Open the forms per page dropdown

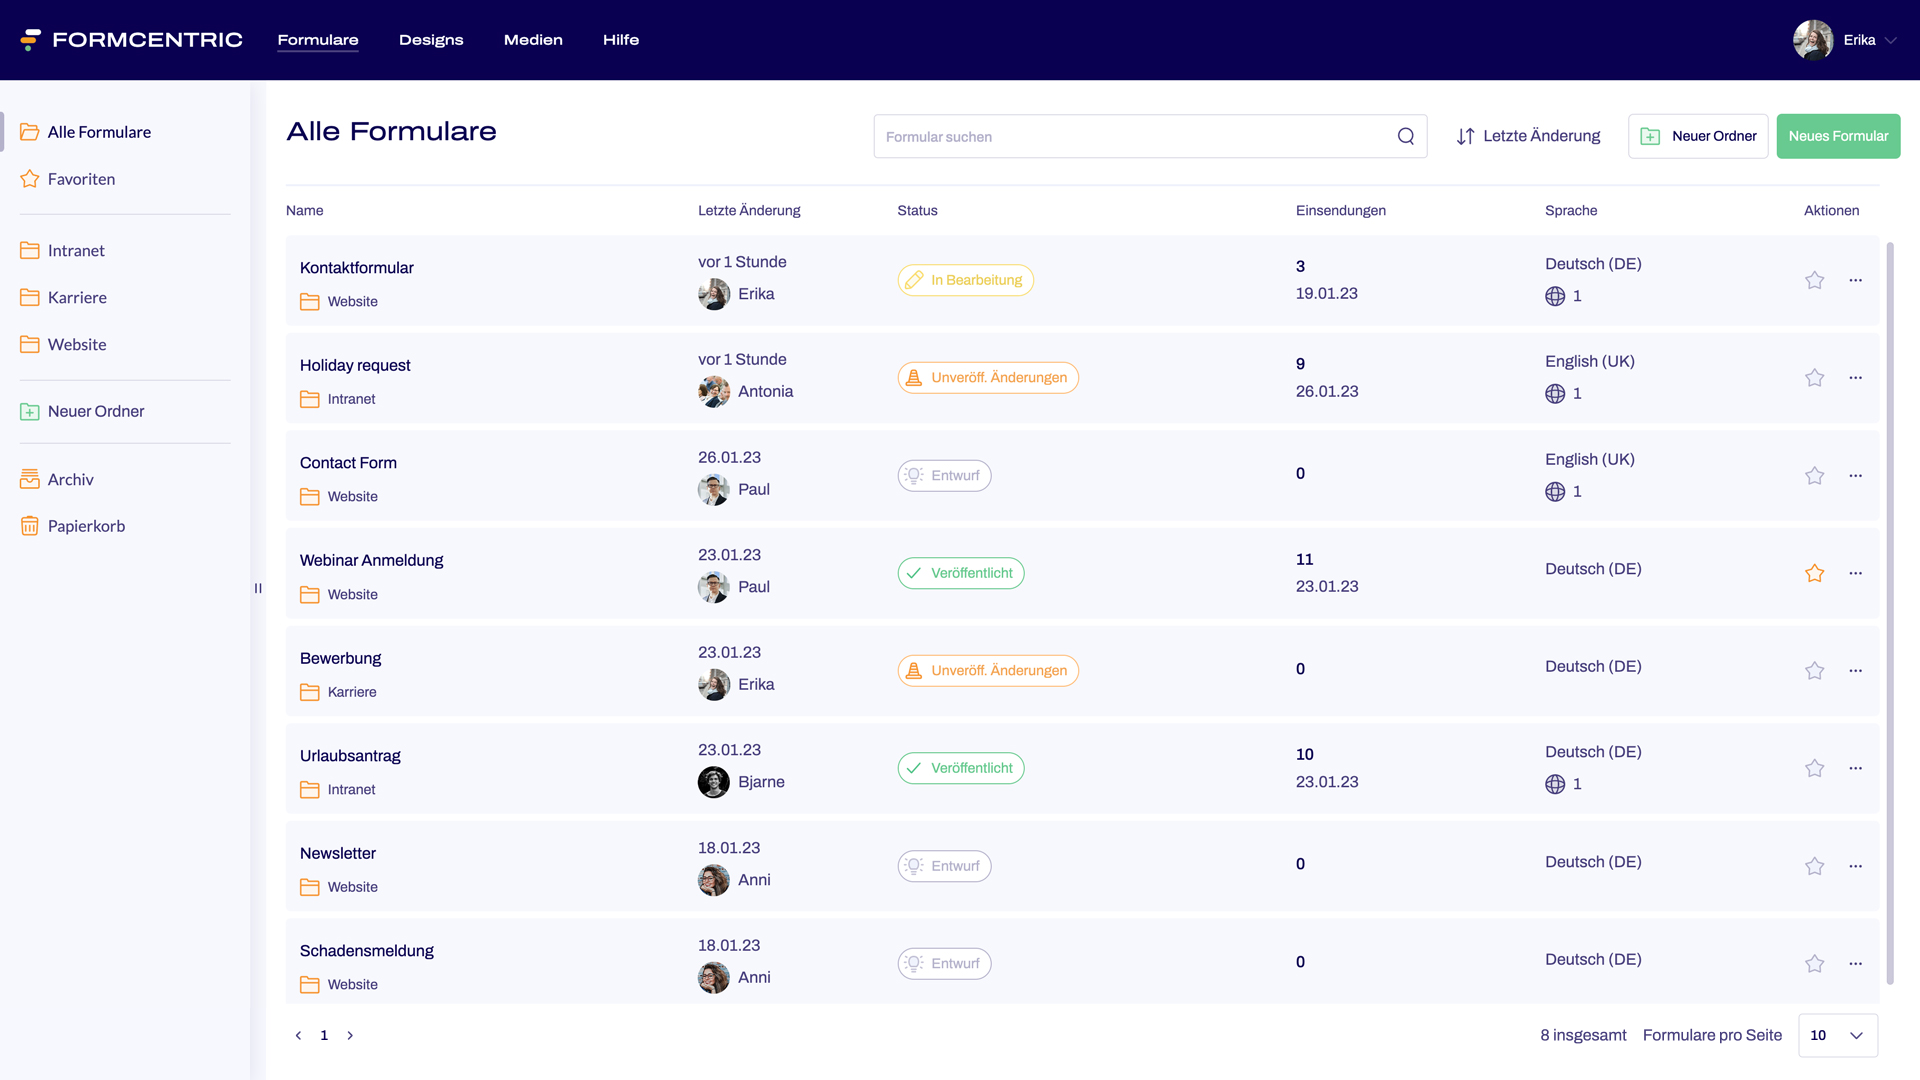pos(1837,1035)
